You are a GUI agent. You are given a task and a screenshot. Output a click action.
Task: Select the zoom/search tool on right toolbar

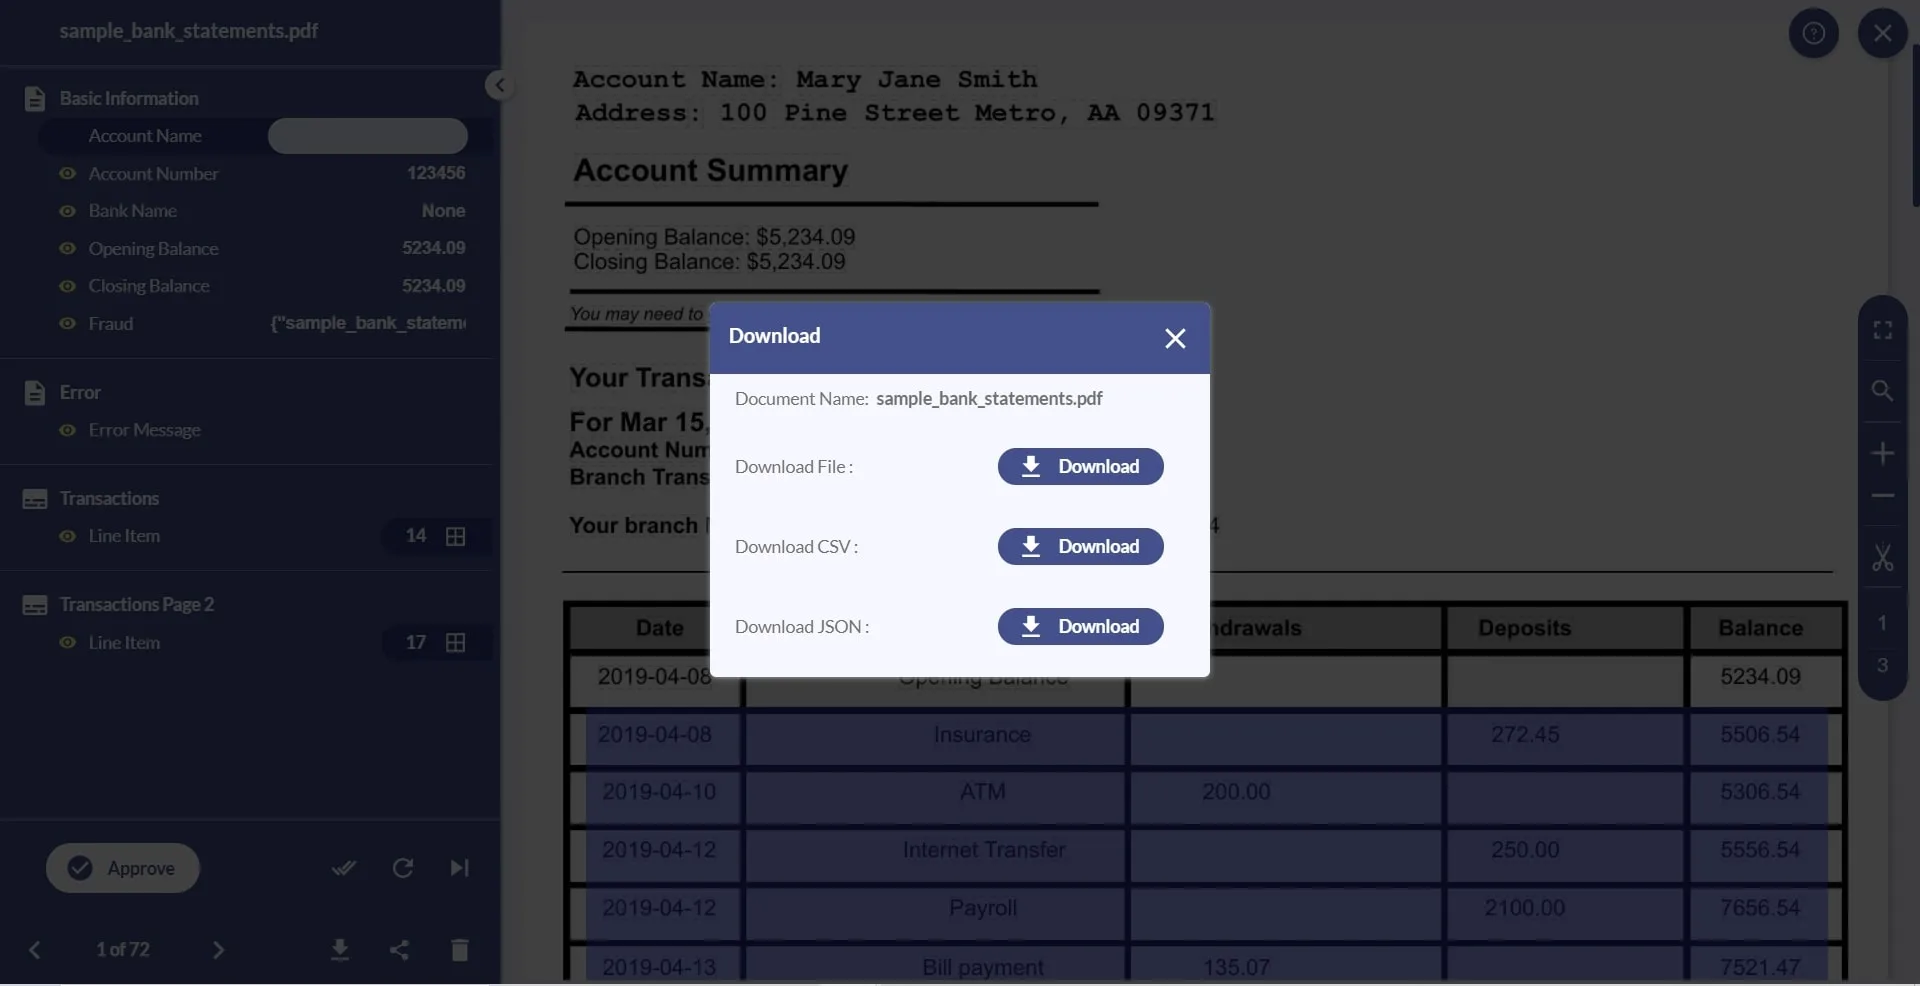click(1883, 392)
